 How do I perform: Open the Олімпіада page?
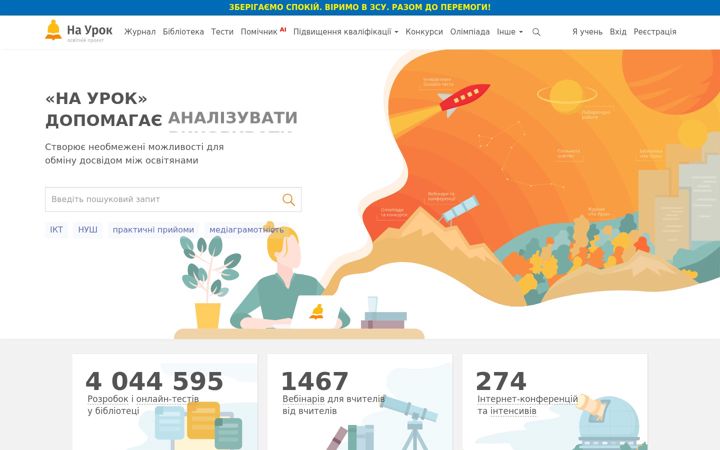tap(469, 32)
